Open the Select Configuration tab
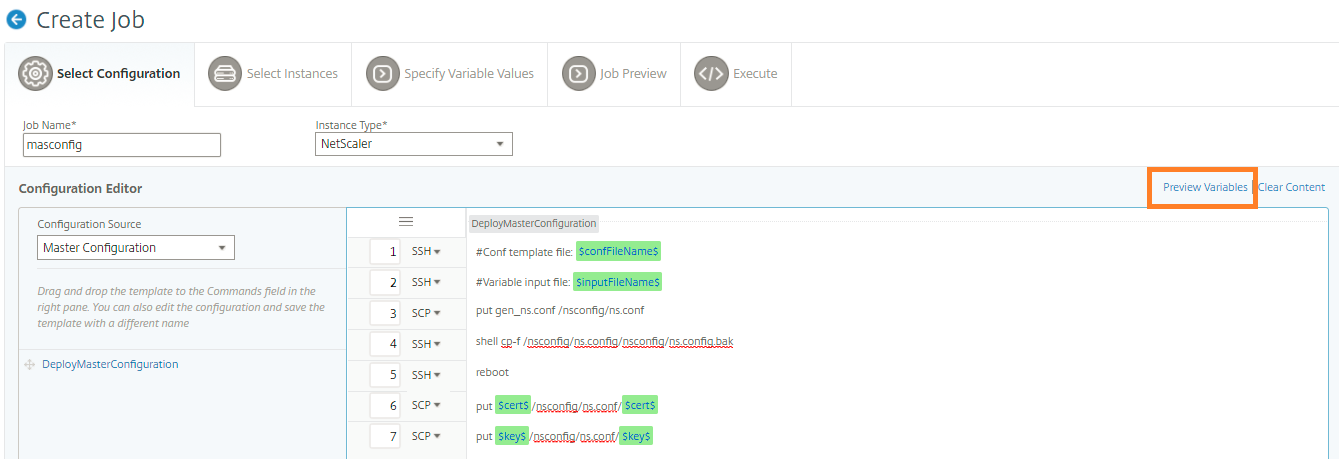This screenshot has height=459, width=1339. pyautogui.click(x=99, y=74)
